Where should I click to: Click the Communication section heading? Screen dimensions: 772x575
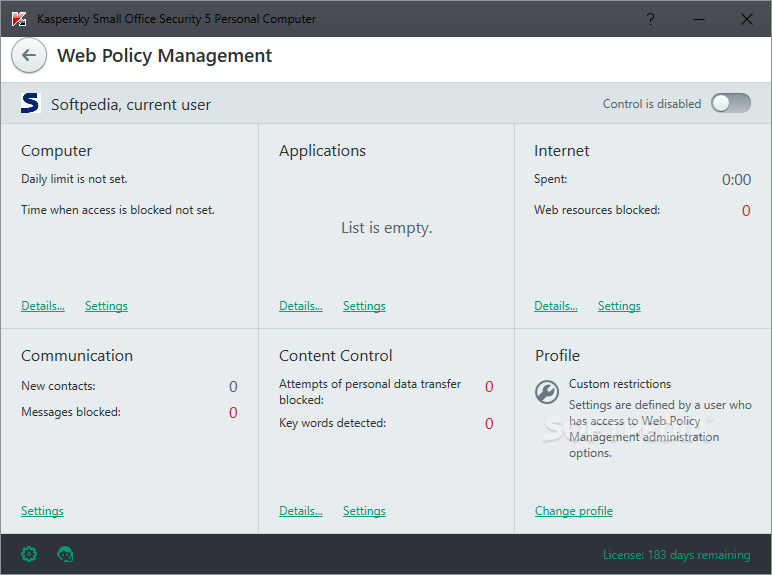coord(77,355)
